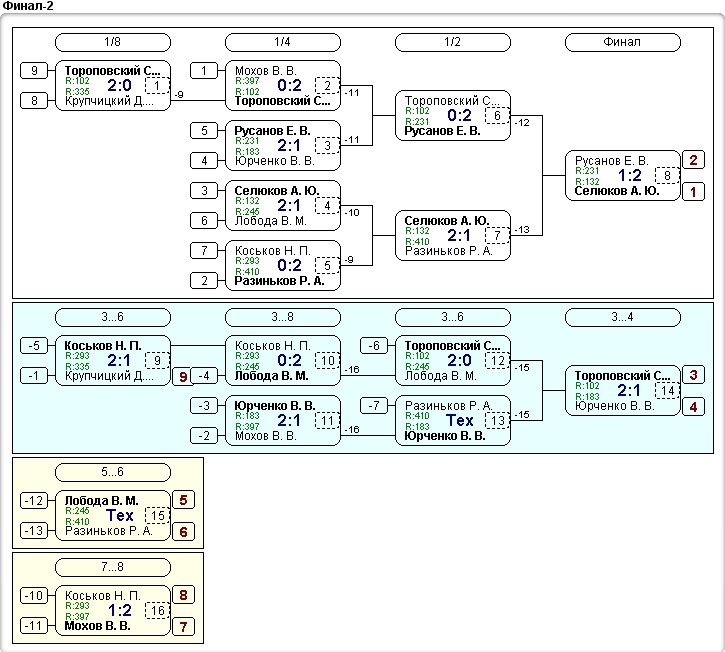Click Юрченко В. В. in match 3
725x652 pixels.
275,161
